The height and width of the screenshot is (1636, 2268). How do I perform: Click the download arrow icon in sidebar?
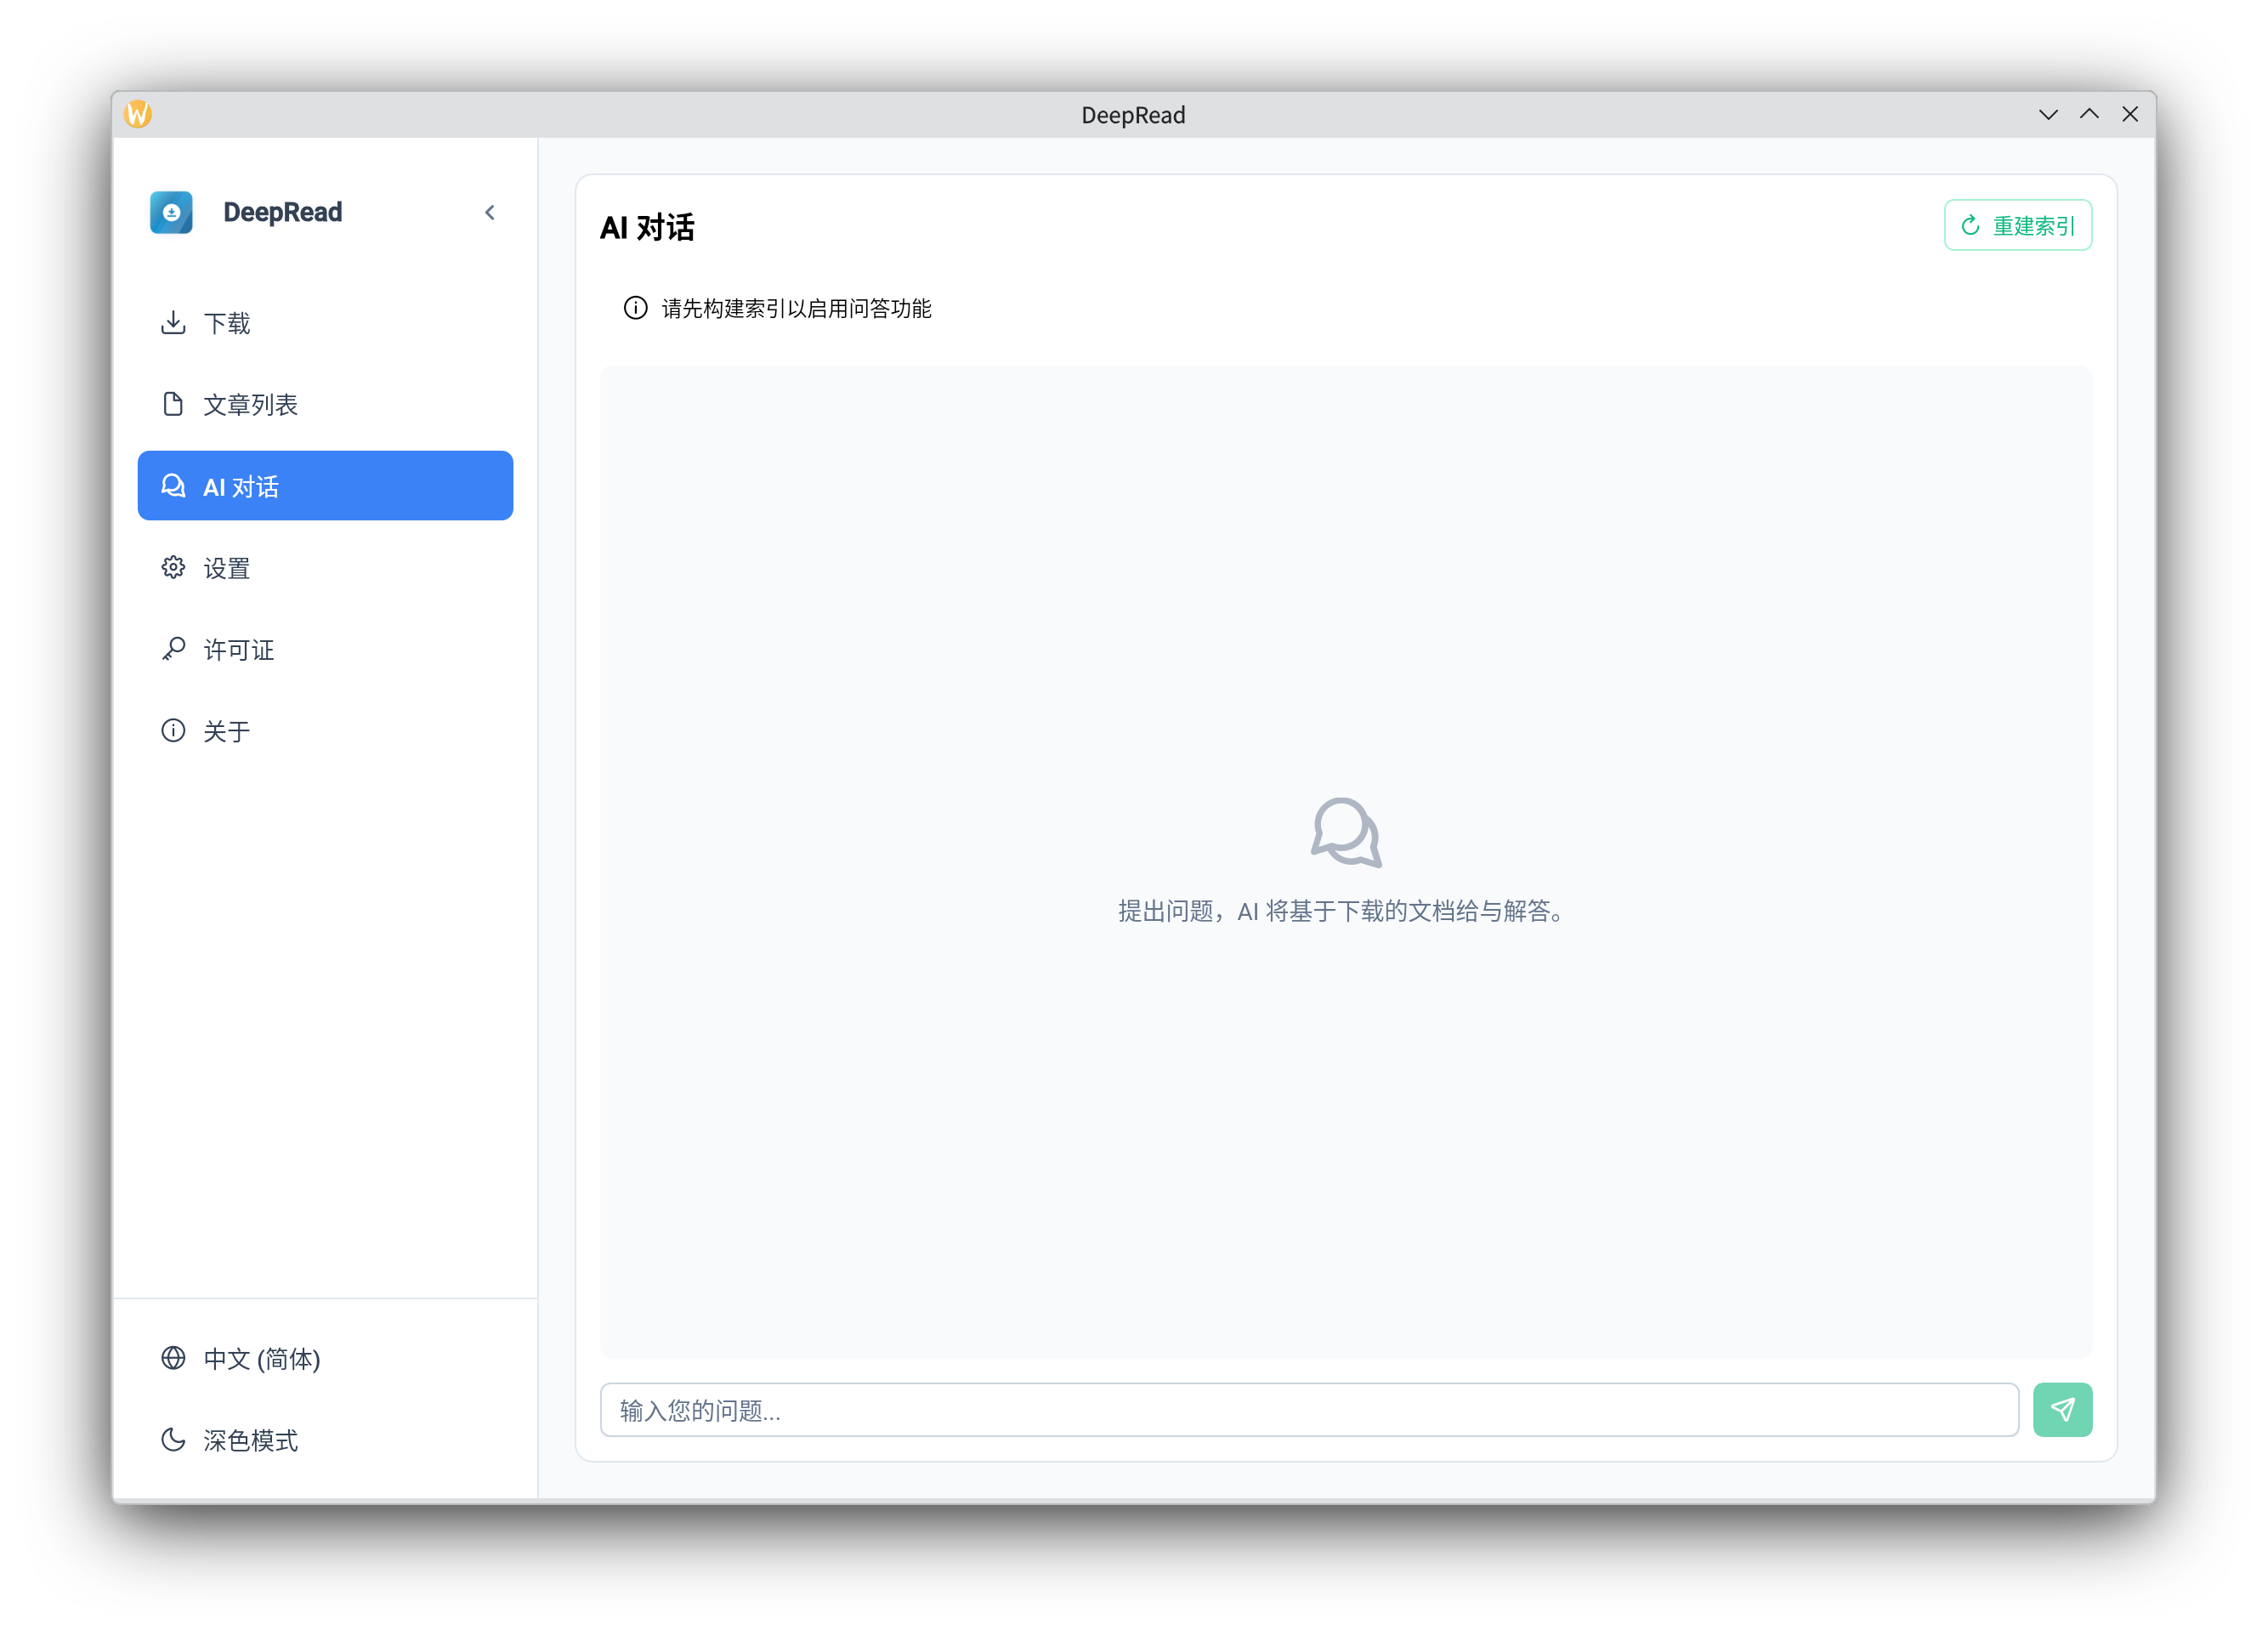point(173,322)
